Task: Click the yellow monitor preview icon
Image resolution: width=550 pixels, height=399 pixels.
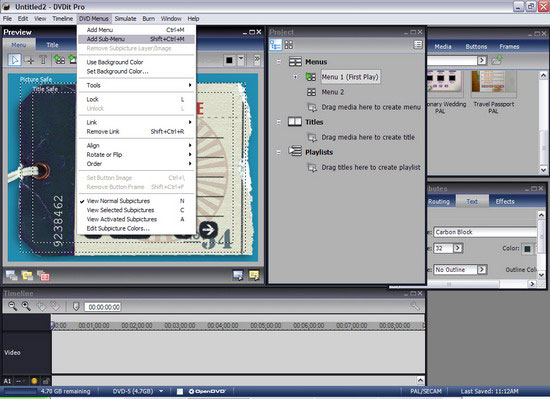Action: (x=254, y=275)
